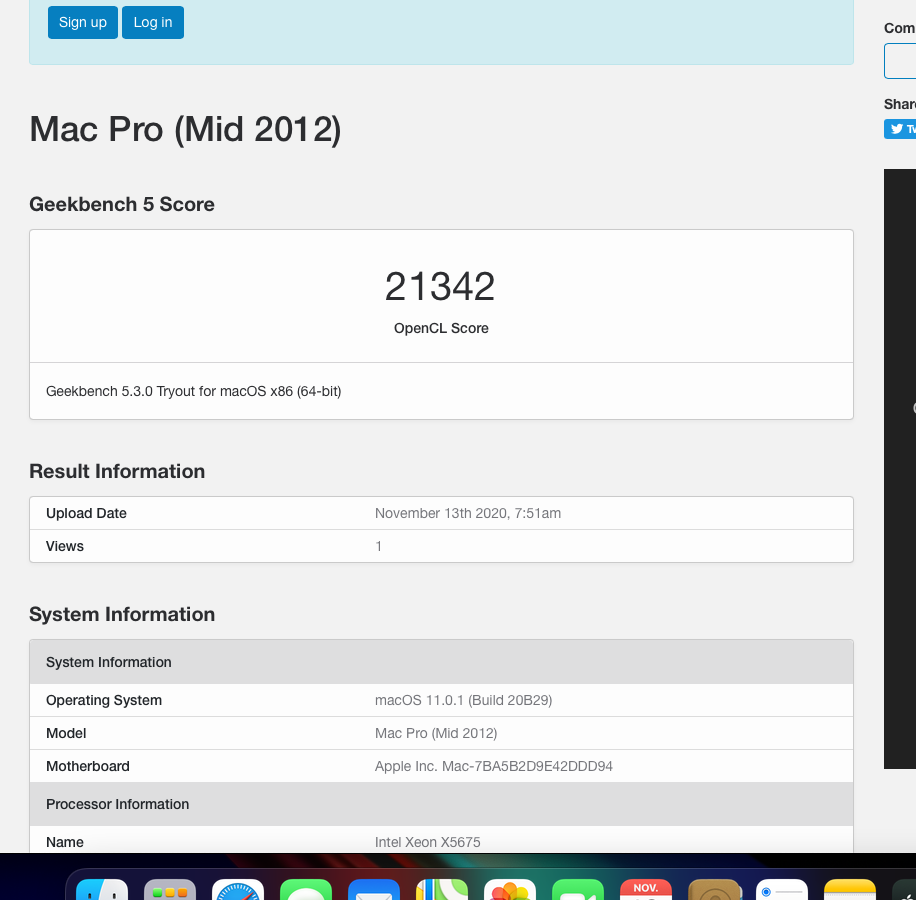
Task: Click the OpenCL Score label
Action: point(441,328)
